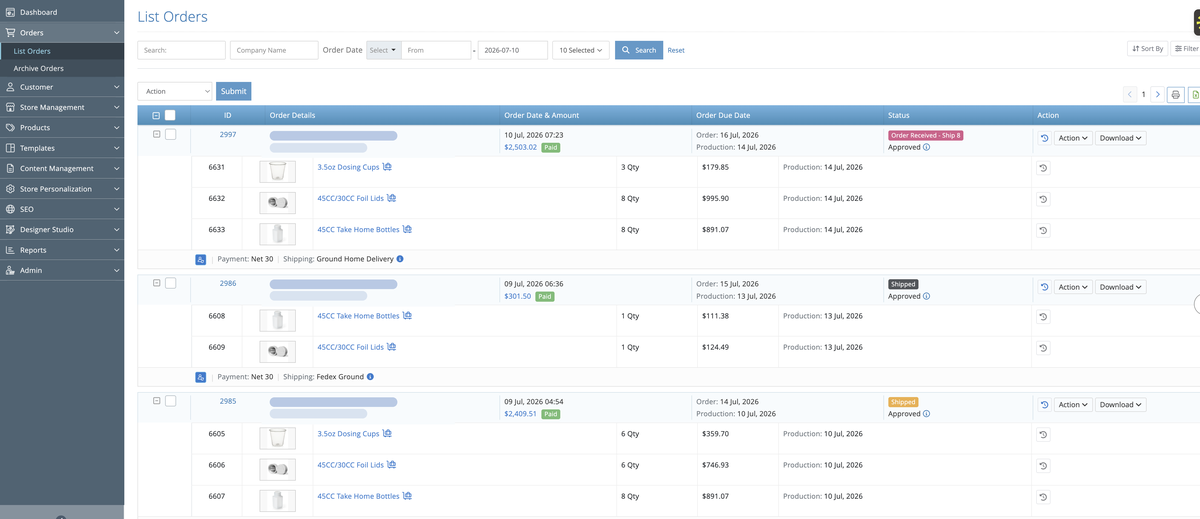Click cart icon next to item 6633's Take Home Bottles
The image size is (1200, 519).
[407, 229]
